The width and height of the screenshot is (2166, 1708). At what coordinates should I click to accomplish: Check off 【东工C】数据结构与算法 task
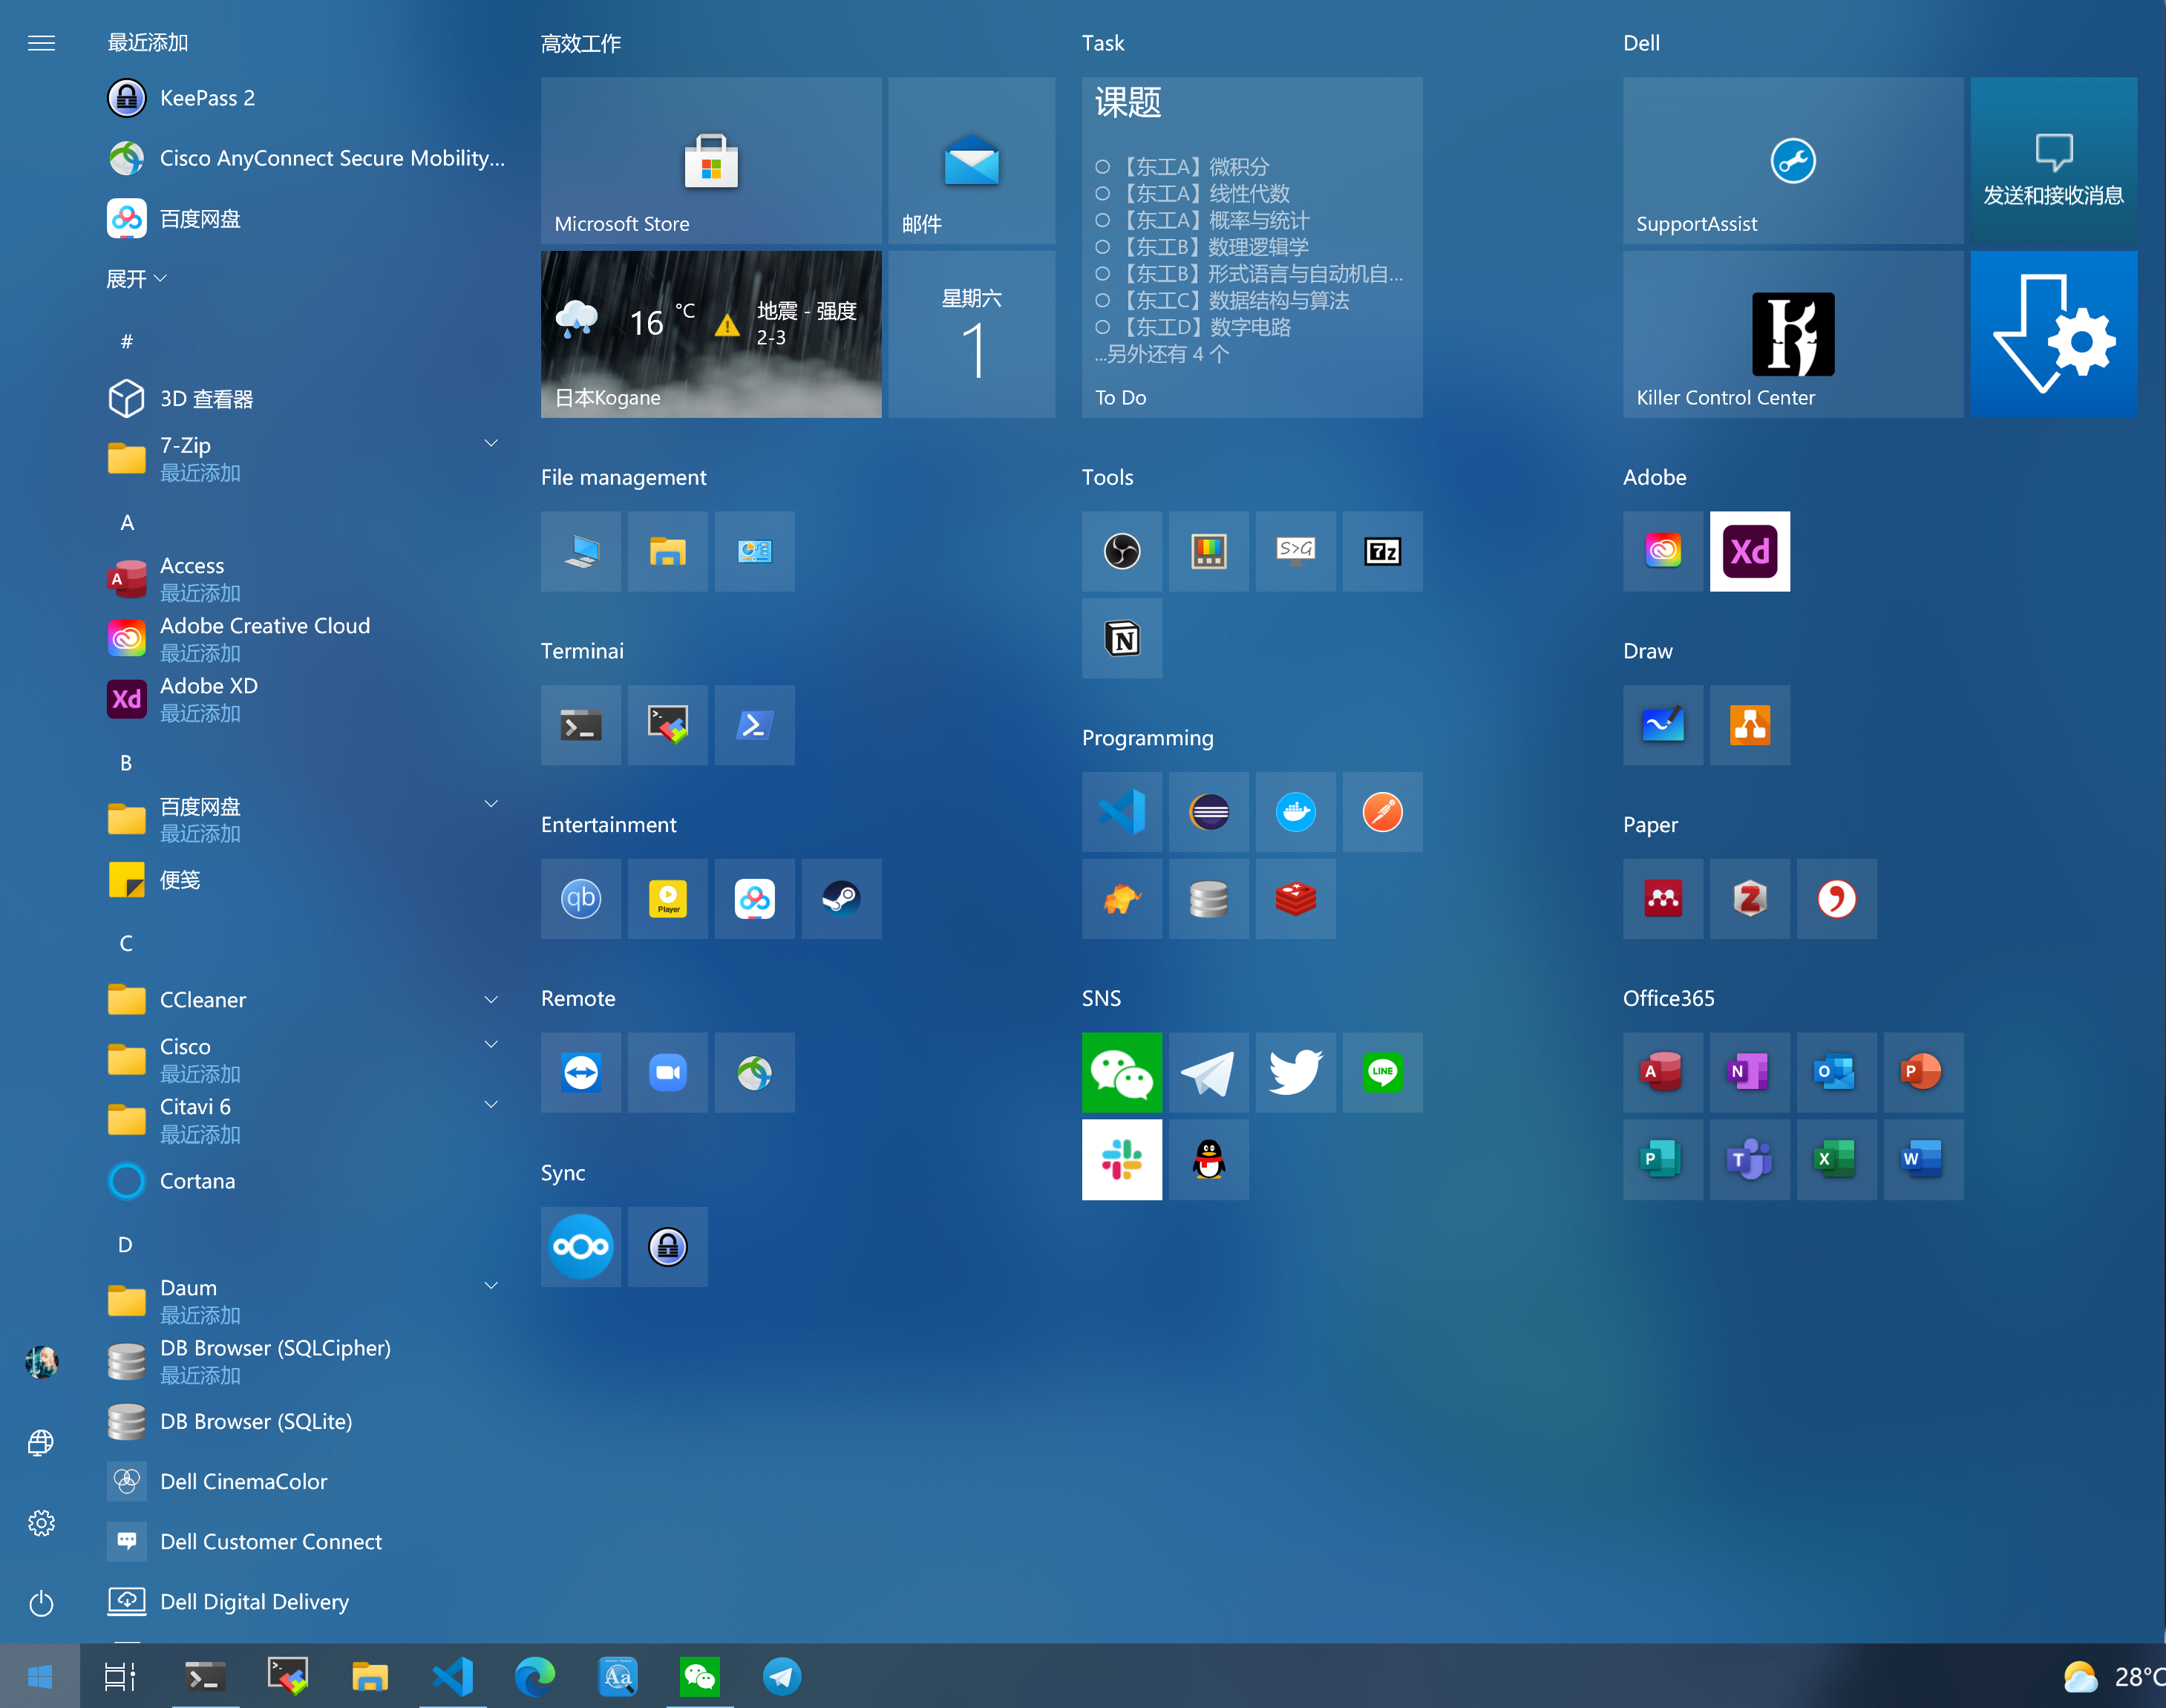(x=1102, y=300)
